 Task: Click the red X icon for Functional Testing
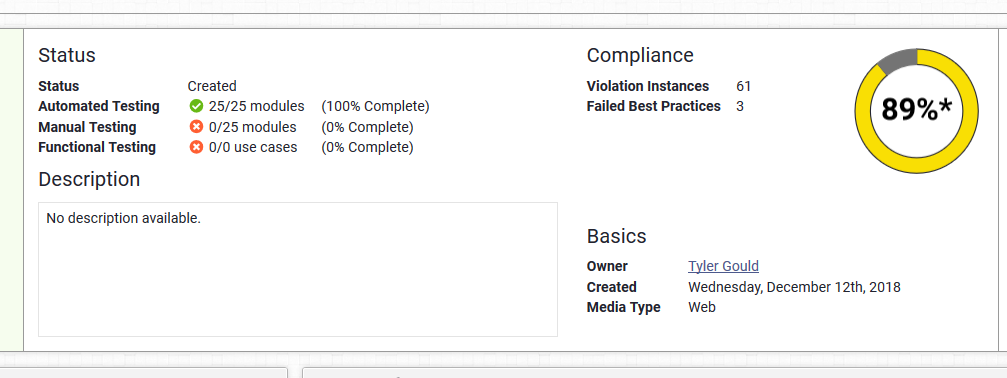coord(197,147)
